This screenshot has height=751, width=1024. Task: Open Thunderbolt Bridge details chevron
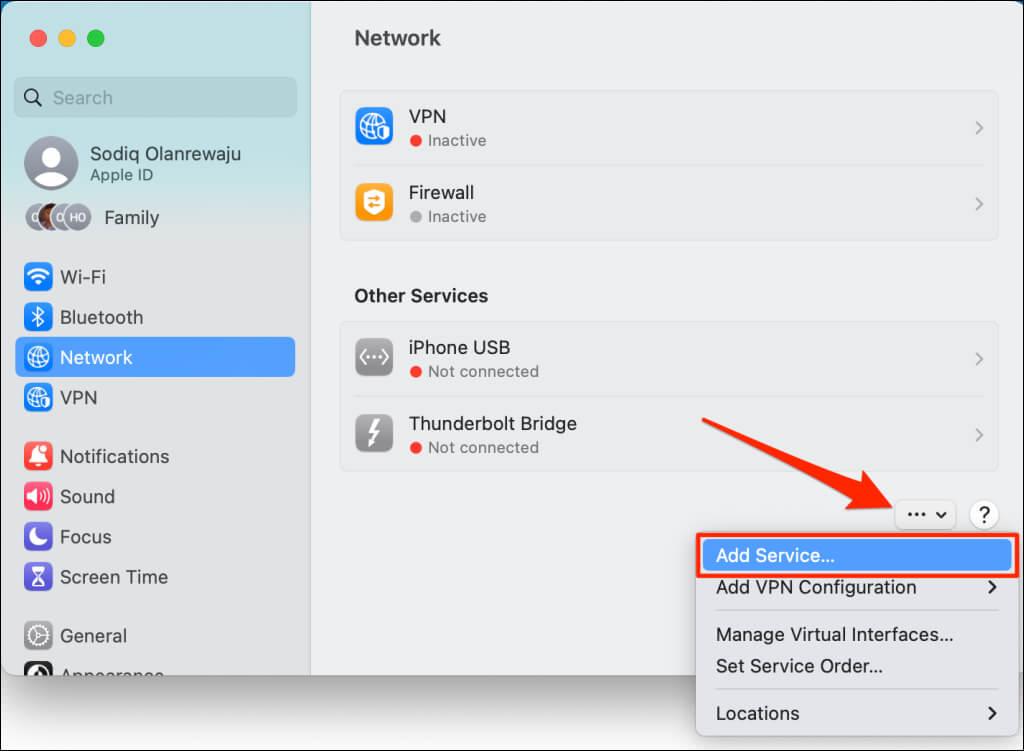978,435
